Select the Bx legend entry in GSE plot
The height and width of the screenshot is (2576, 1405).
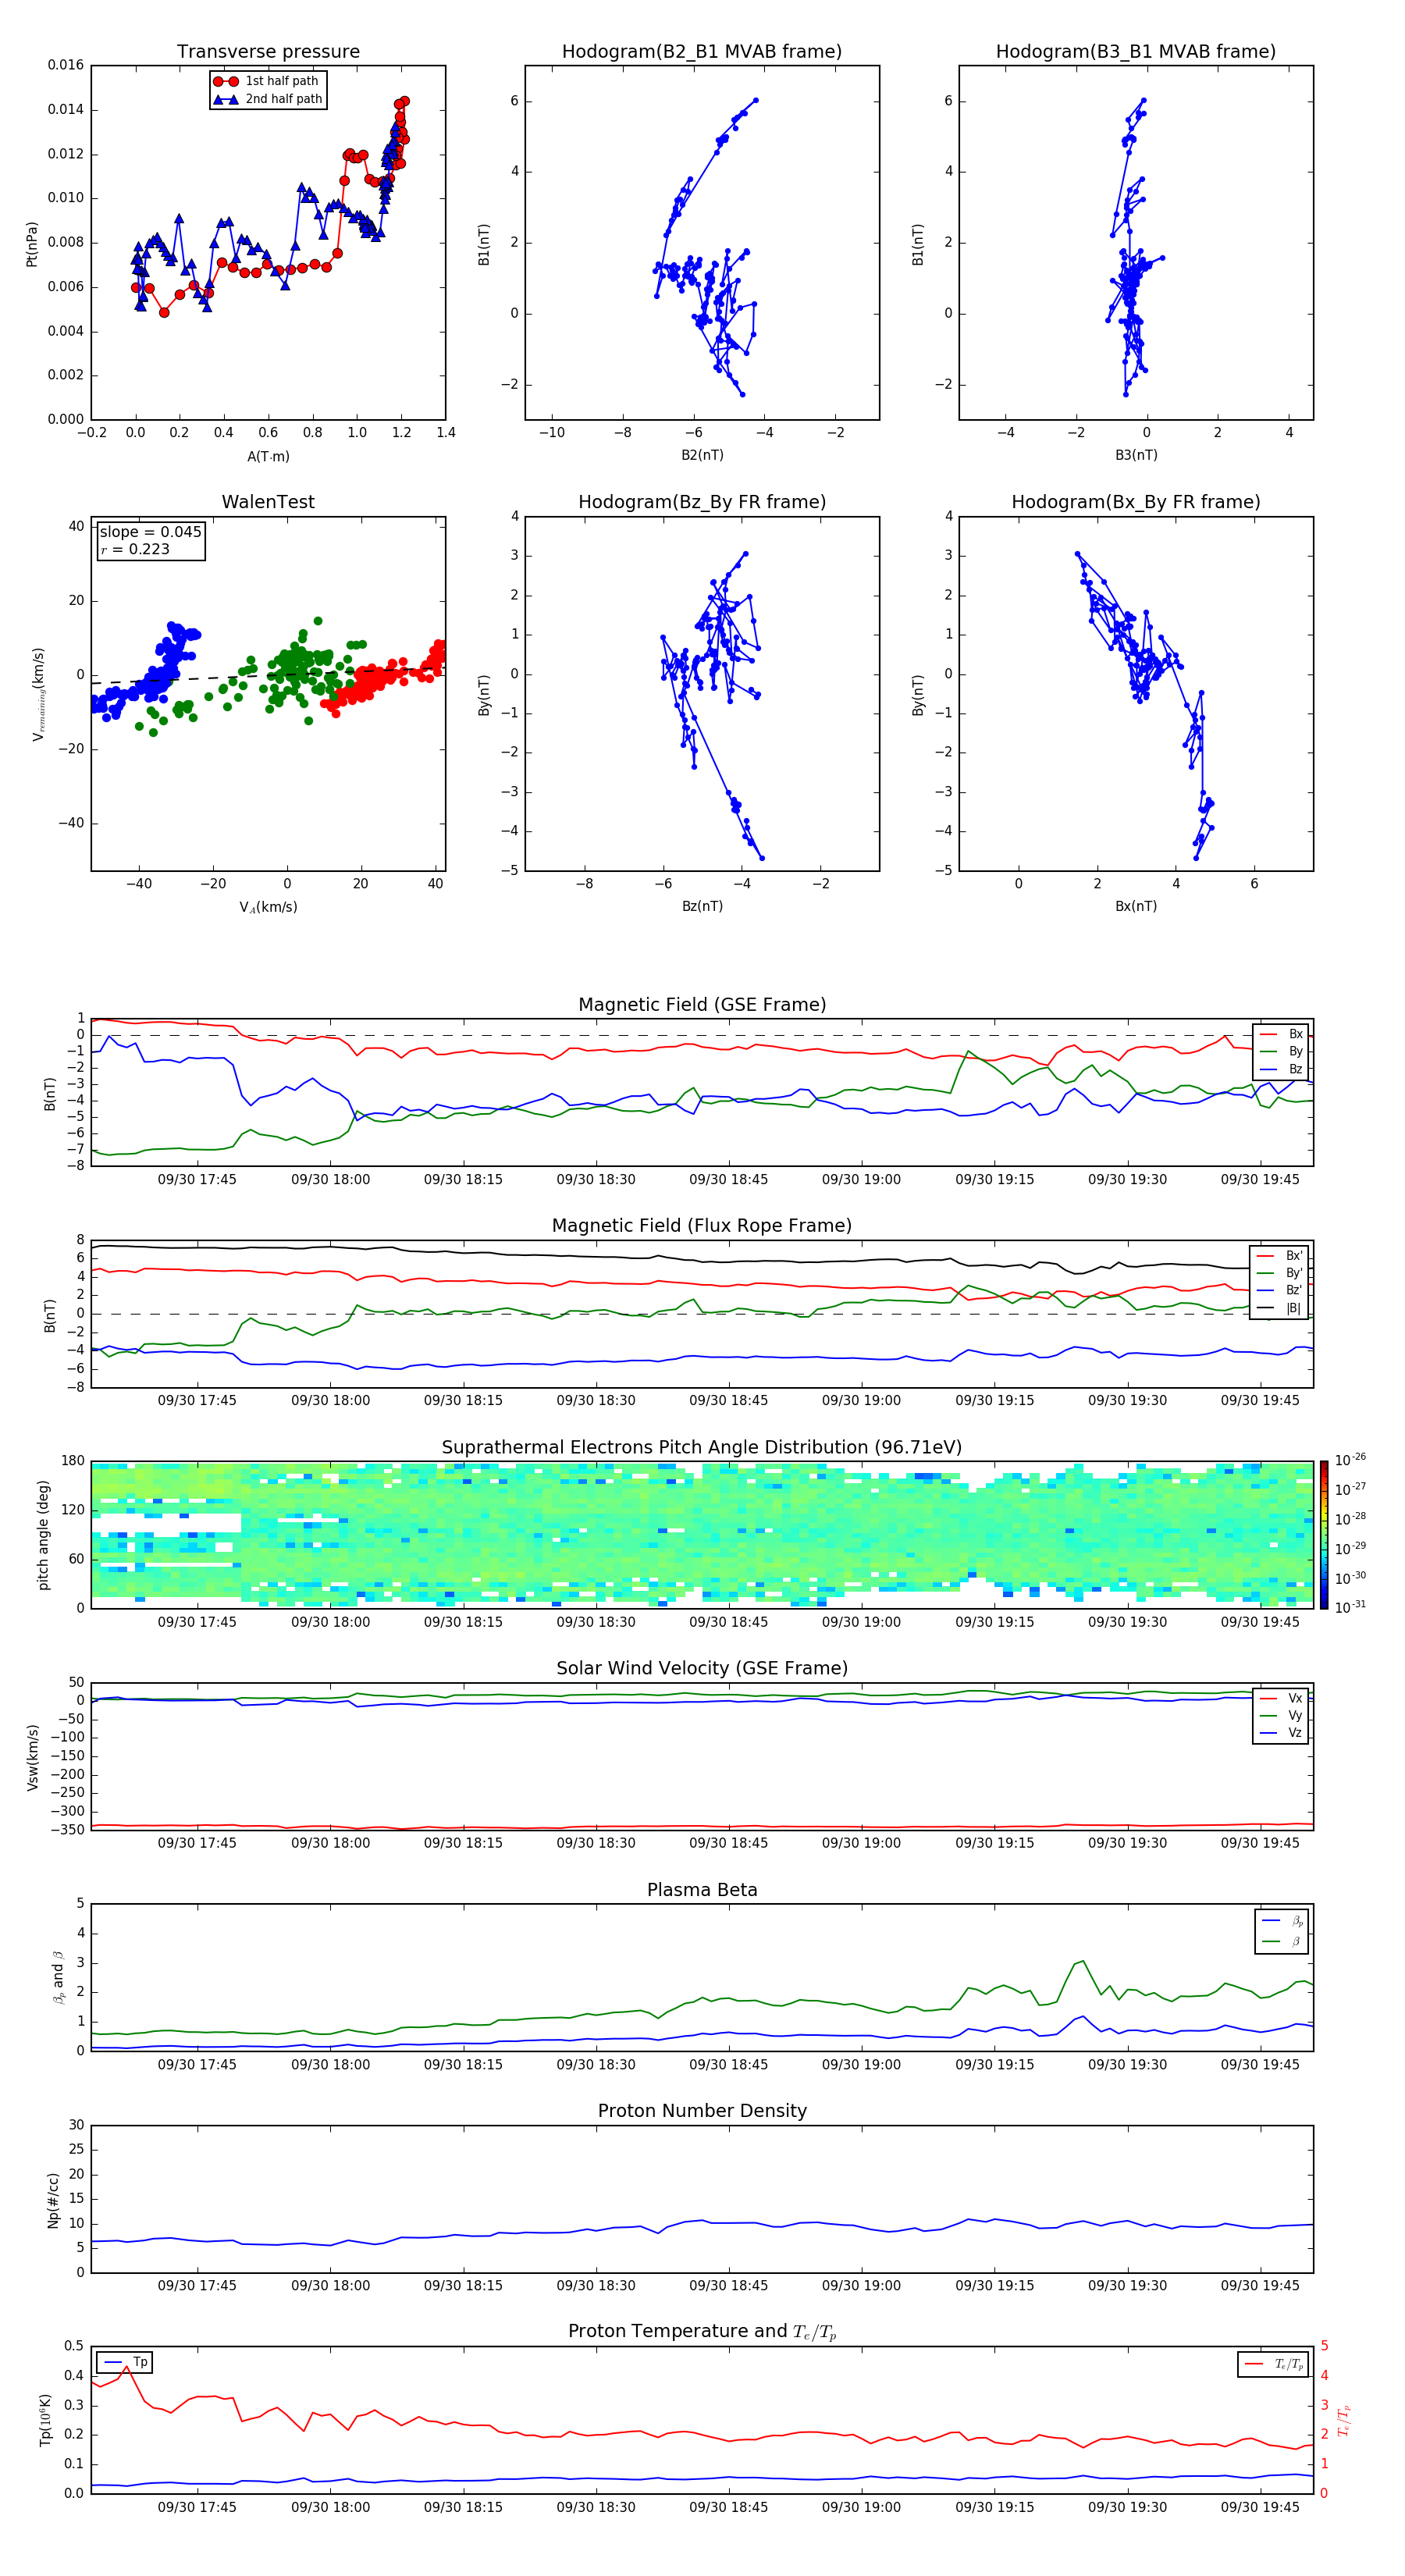[1281, 1034]
